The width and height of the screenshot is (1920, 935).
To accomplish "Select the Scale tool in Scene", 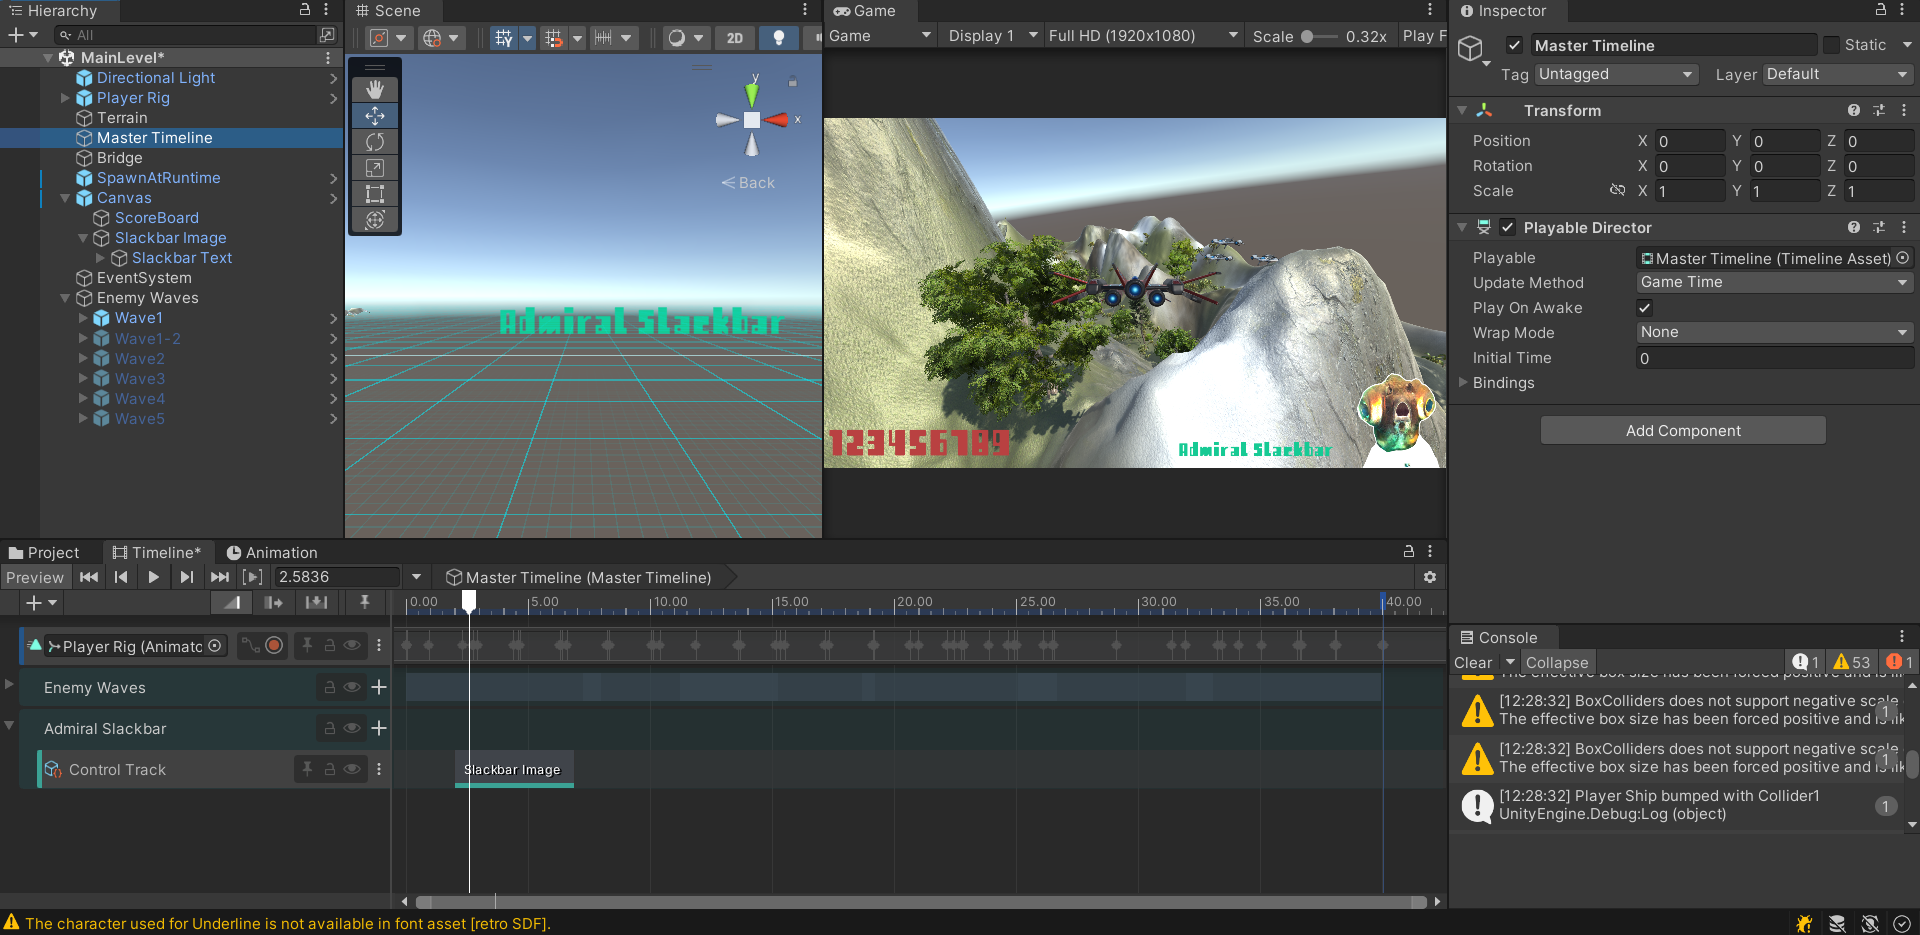I will point(375,168).
